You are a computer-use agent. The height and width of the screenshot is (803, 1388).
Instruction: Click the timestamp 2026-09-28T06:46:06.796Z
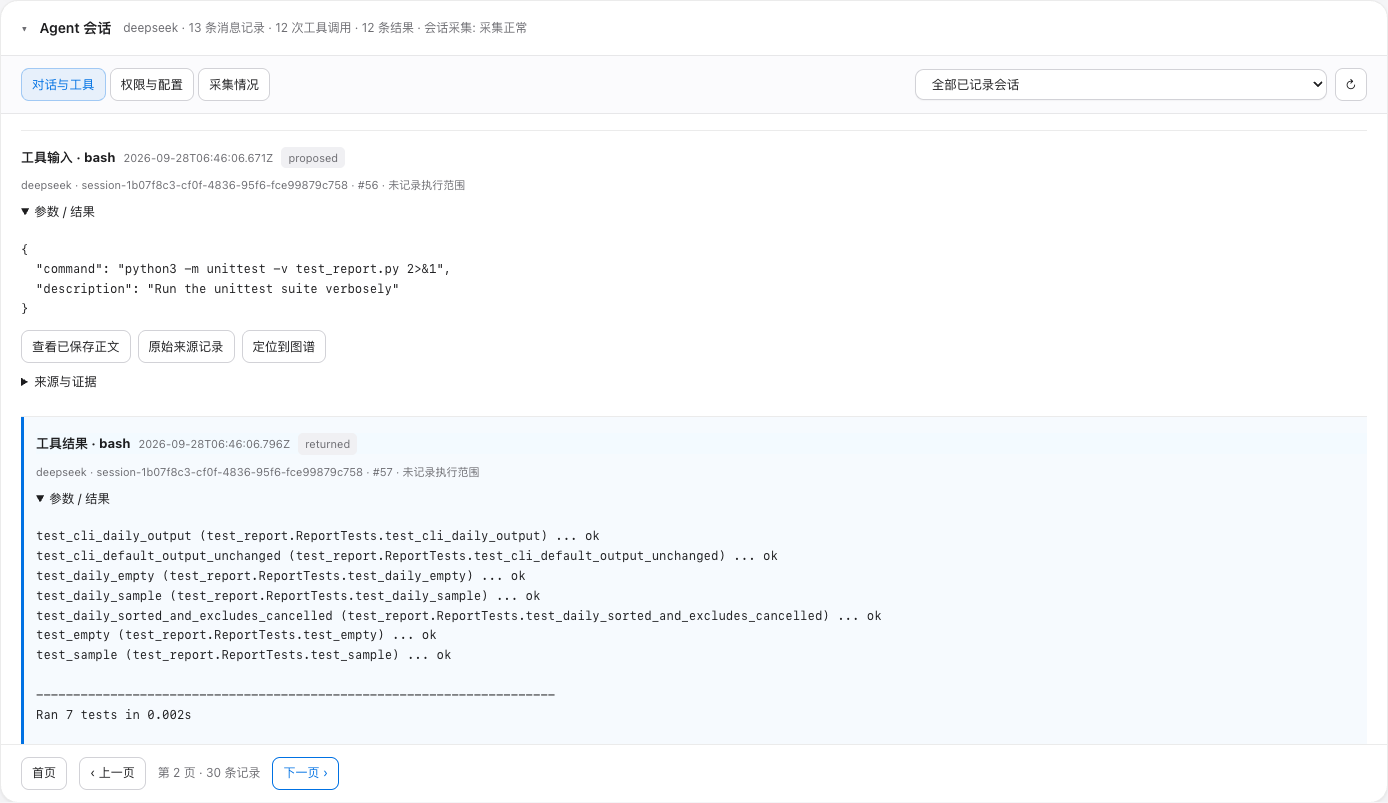(214, 444)
